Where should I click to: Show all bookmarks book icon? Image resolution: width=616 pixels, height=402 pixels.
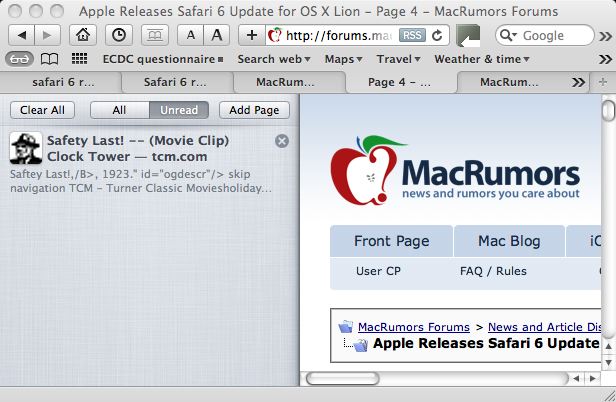50,59
